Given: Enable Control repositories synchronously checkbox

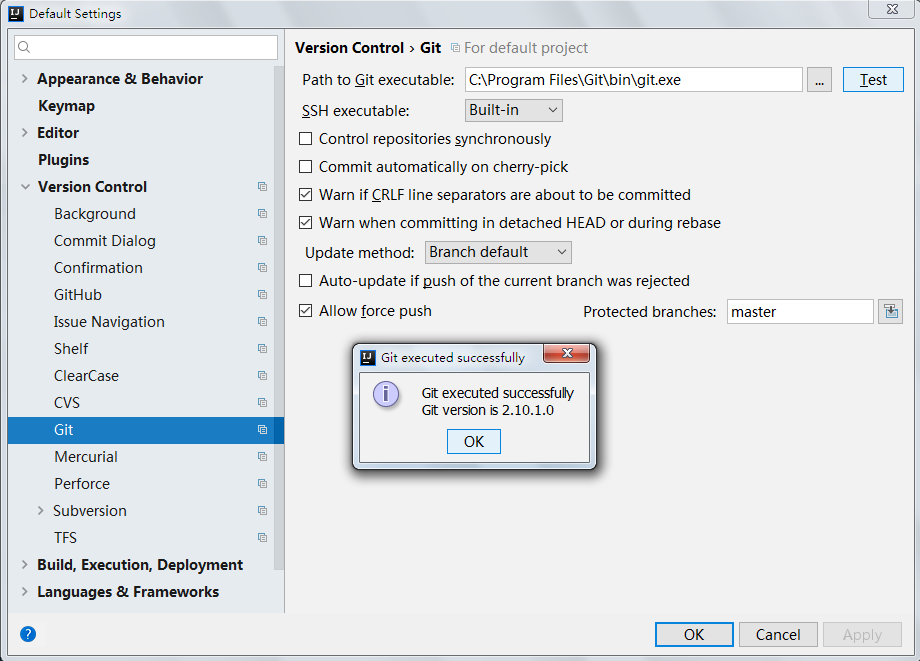Looking at the screenshot, I should pyautogui.click(x=306, y=139).
